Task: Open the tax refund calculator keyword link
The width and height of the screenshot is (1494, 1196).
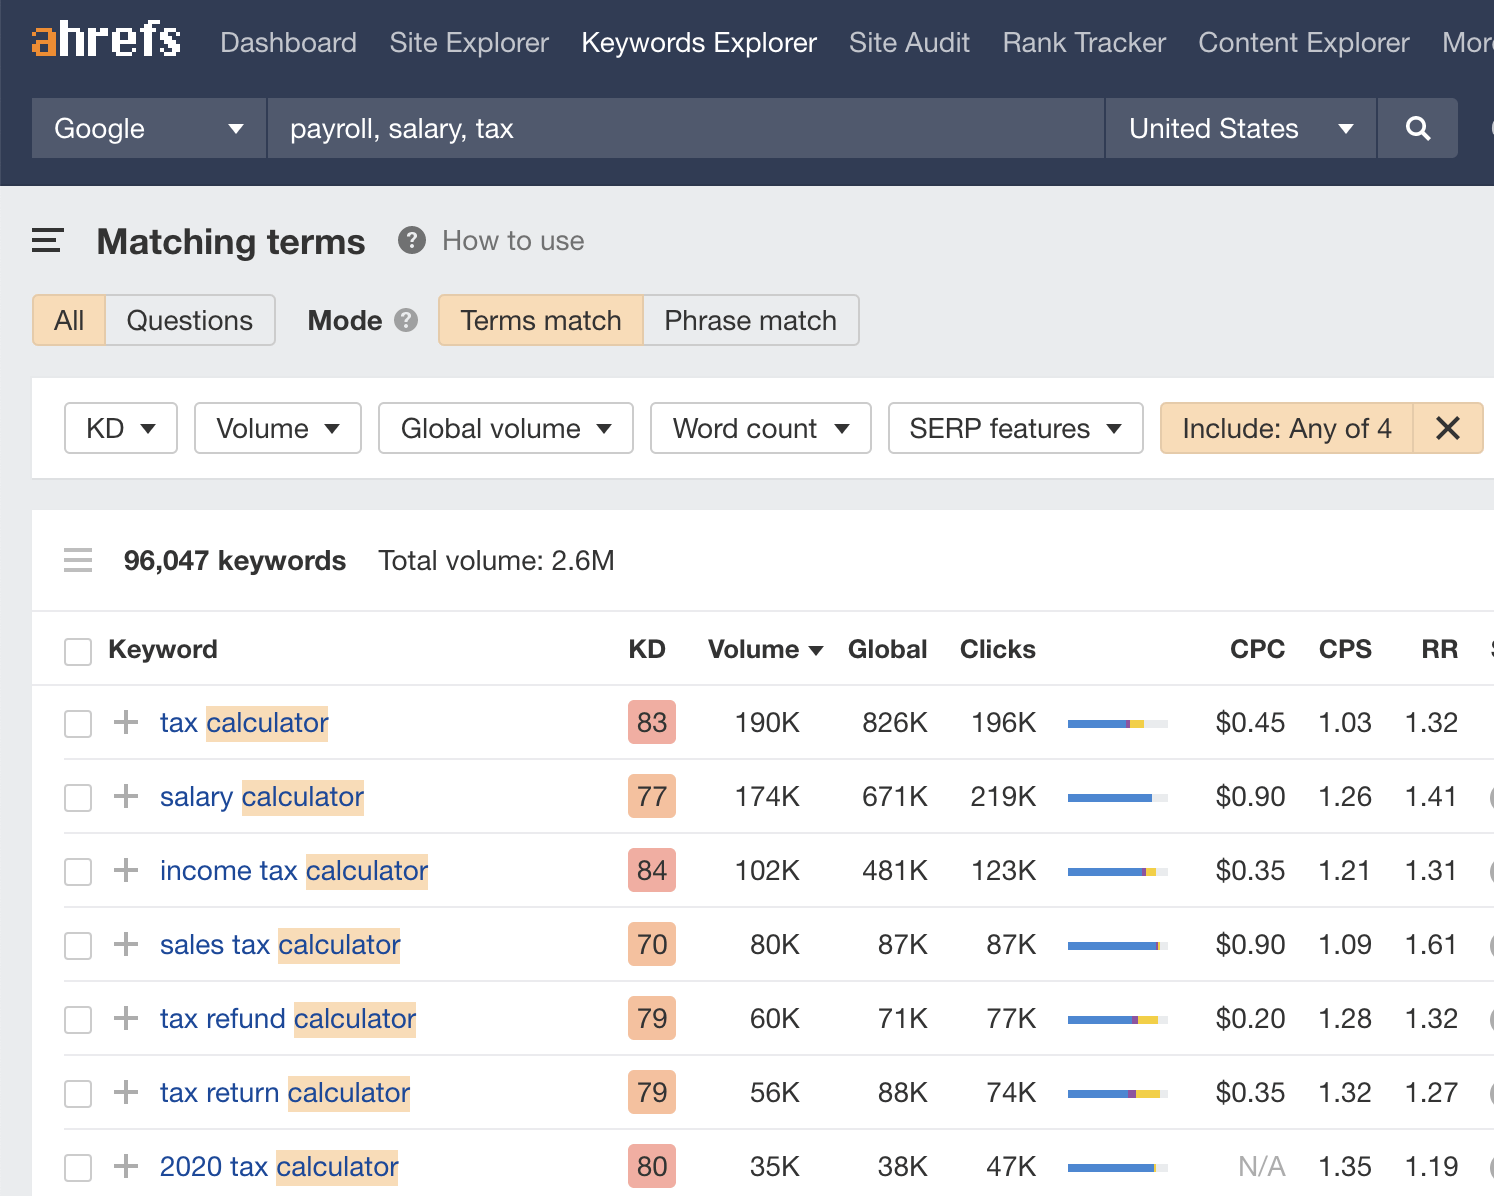Action: coord(288,1018)
